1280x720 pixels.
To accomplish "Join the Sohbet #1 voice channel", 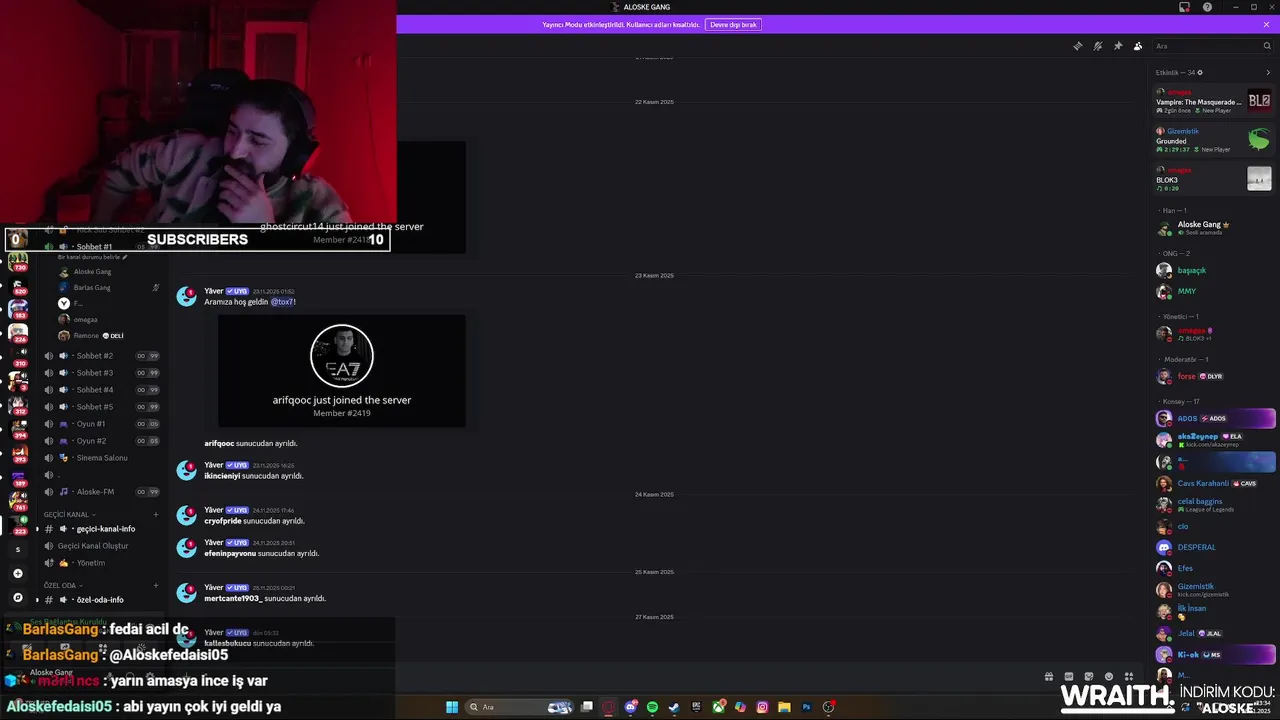I will 100,246.
